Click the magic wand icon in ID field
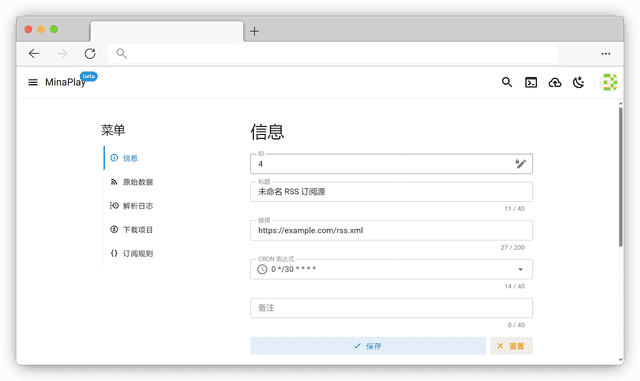 (x=520, y=164)
